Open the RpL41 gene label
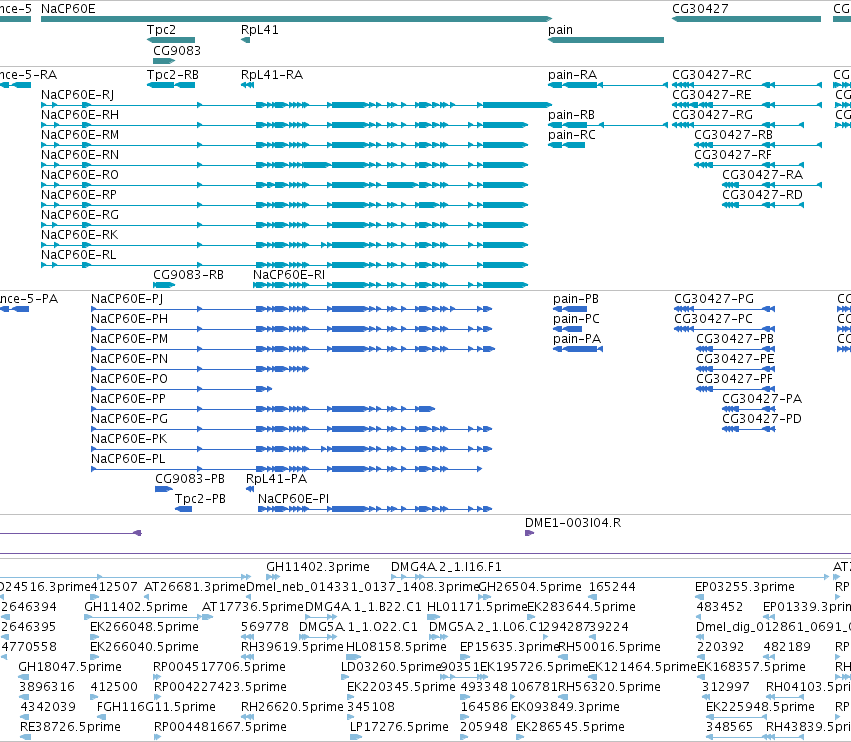851x742 pixels. point(259,30)
